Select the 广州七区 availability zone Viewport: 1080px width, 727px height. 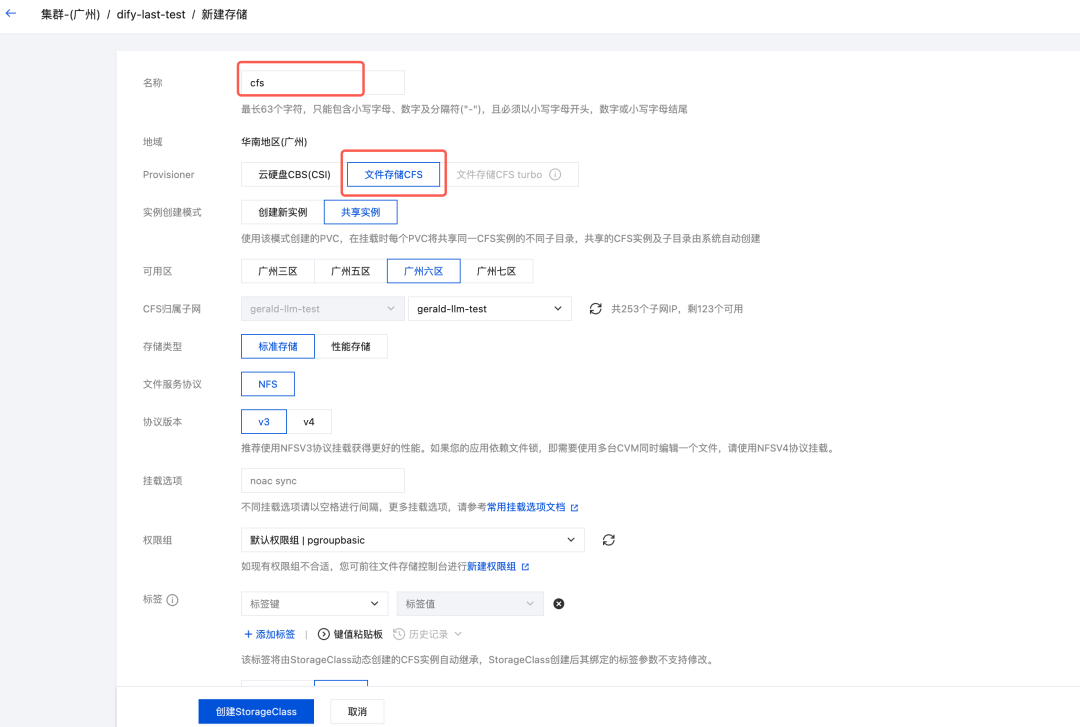point(498,270)
